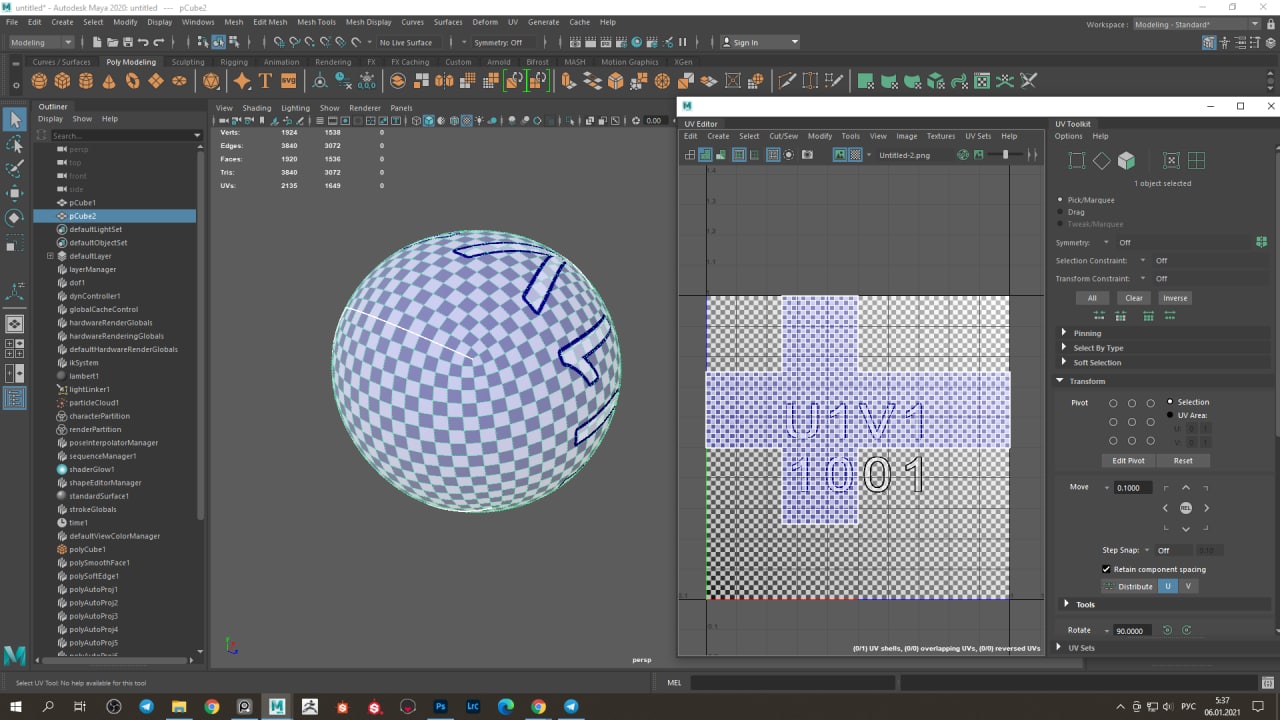Open the Modeling menu set dropdown

coord(40,42)
